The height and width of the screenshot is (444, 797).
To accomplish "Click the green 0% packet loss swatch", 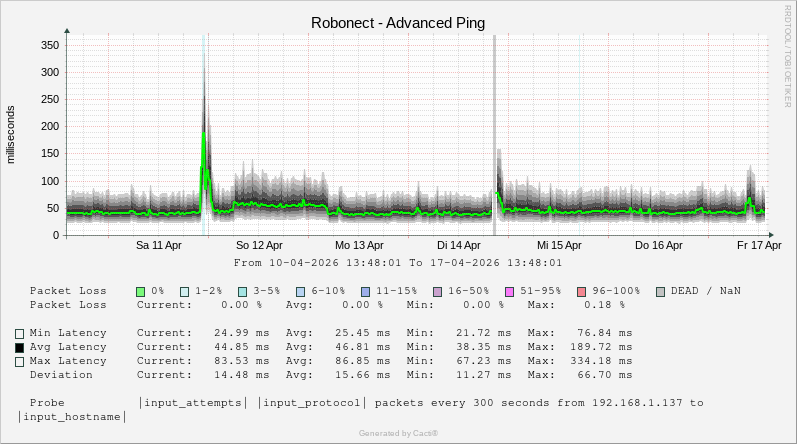I will [x=141, y=291].
